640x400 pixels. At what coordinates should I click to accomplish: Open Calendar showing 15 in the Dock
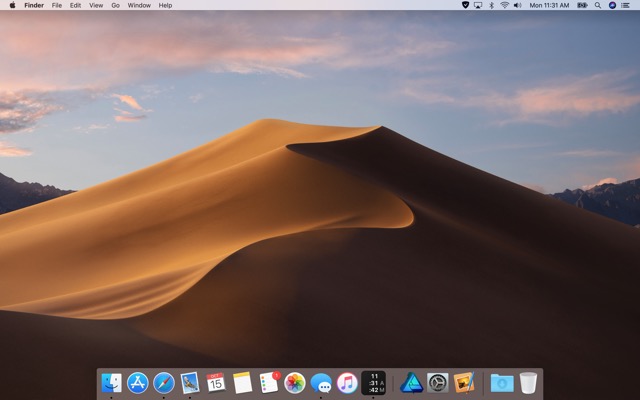pyautogui.click(x=216, y=383)
